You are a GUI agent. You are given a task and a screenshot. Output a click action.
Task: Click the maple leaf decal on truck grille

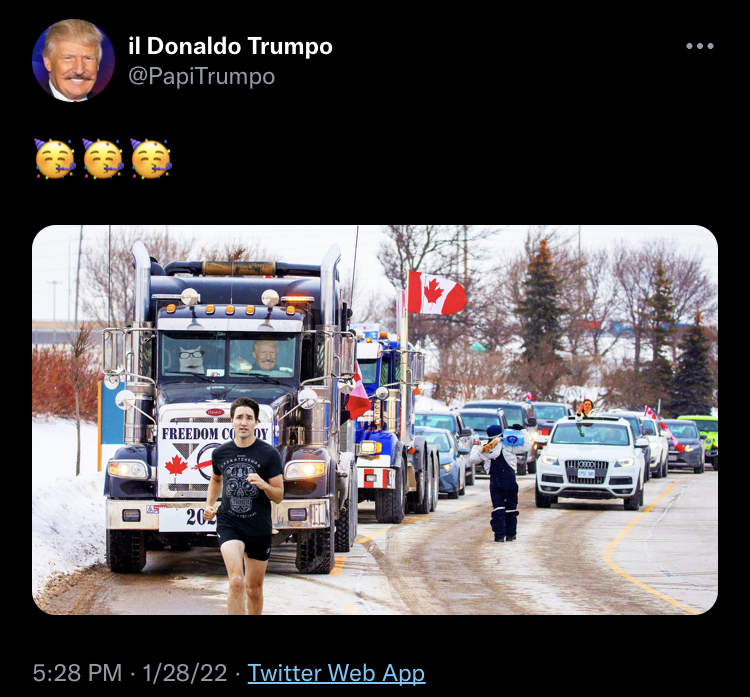(x=176, y=465)
